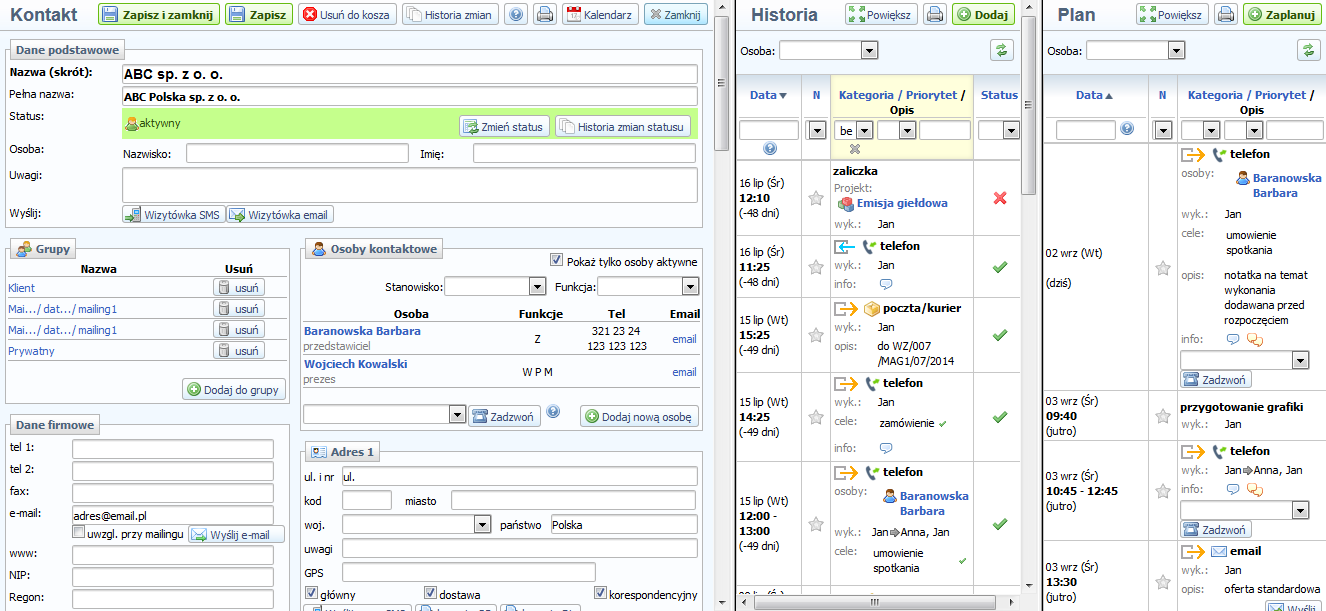Image resolution: width=1326 pixels, height=611 pixels.
Task: Click the print icon in Kontakt toolbar
Action: [544, 15]
